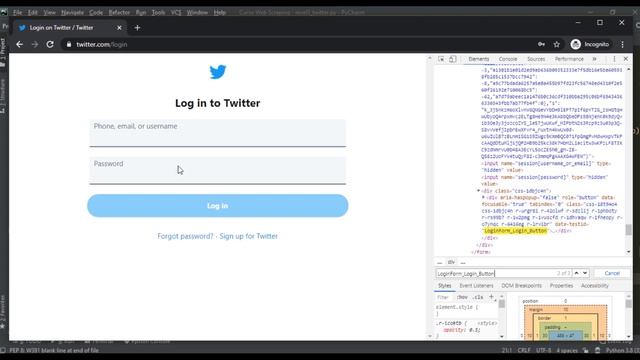Bookmark this page with the star
This screenshot has width=640, height=360.
pos(557,44)
